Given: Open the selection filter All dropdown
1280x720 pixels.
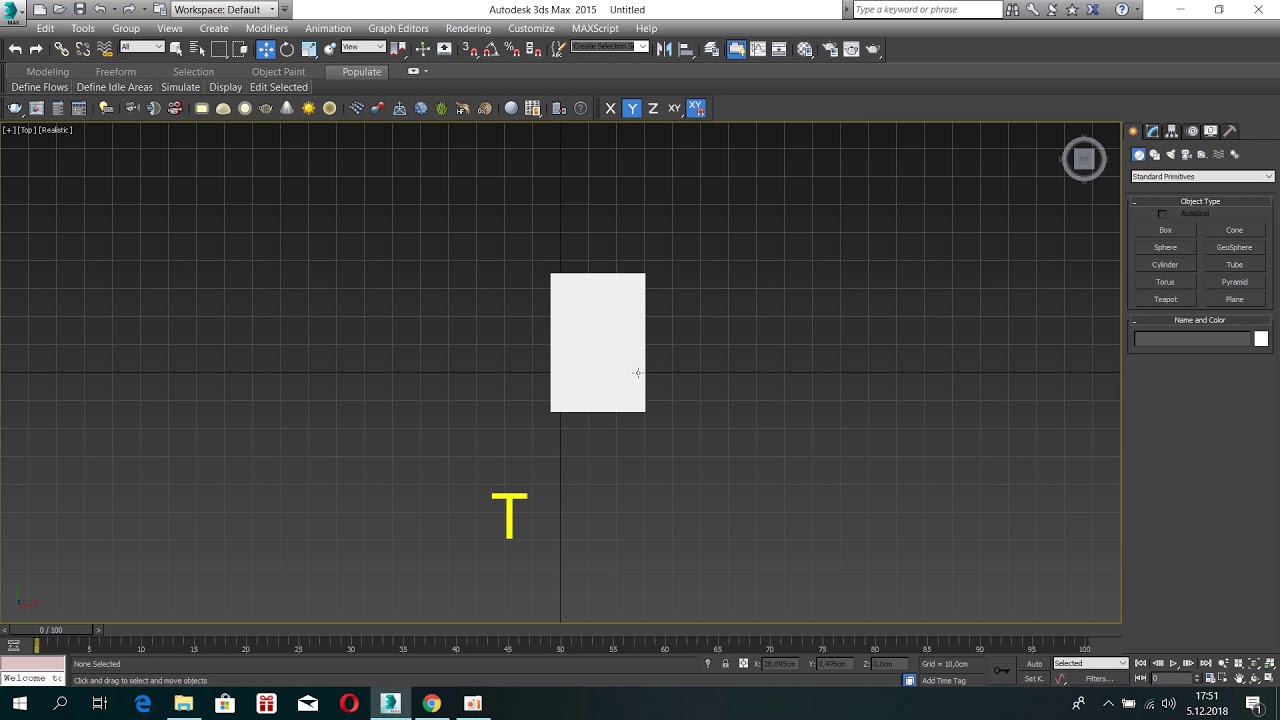Looking at the screenshot, I should (141, 47).
